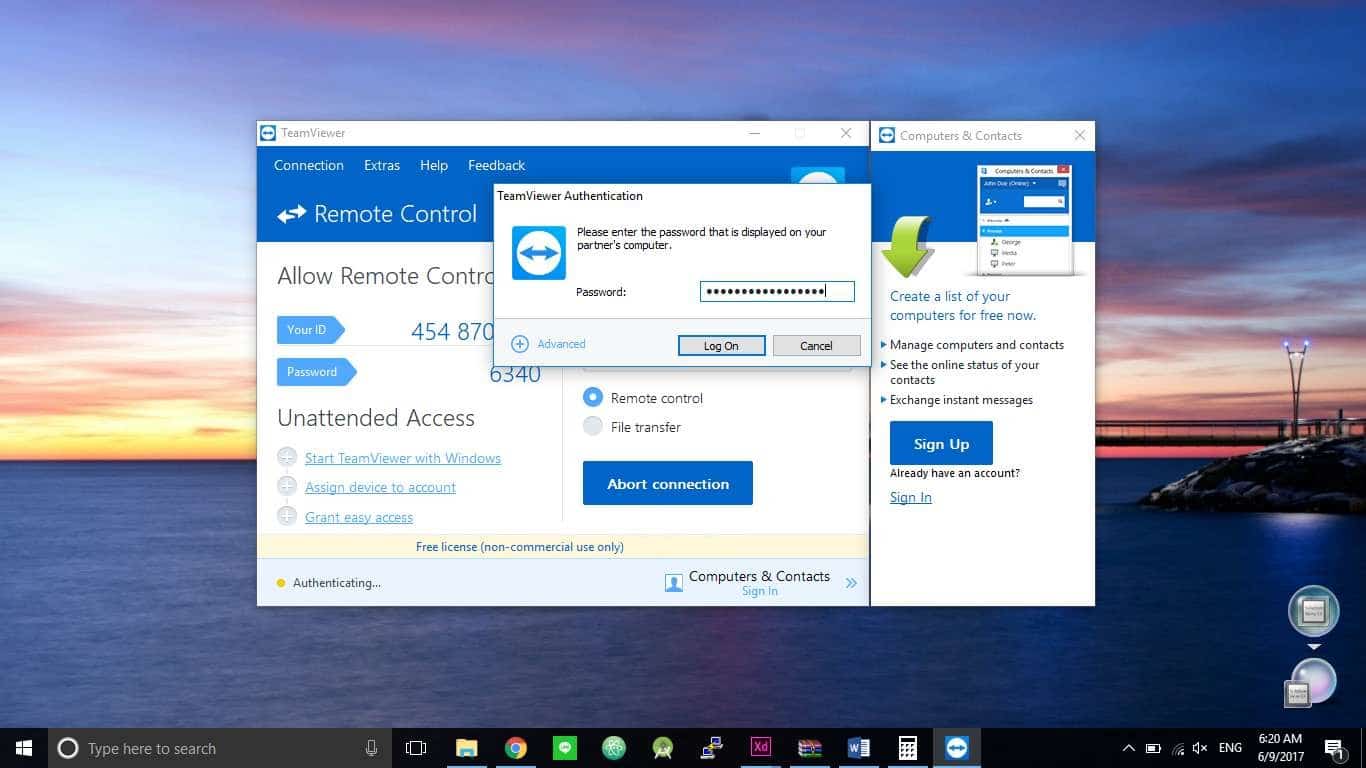Viewport: 1366px width, 768px height.
Task: Select File transfer radio option
Action: [593, 426]
